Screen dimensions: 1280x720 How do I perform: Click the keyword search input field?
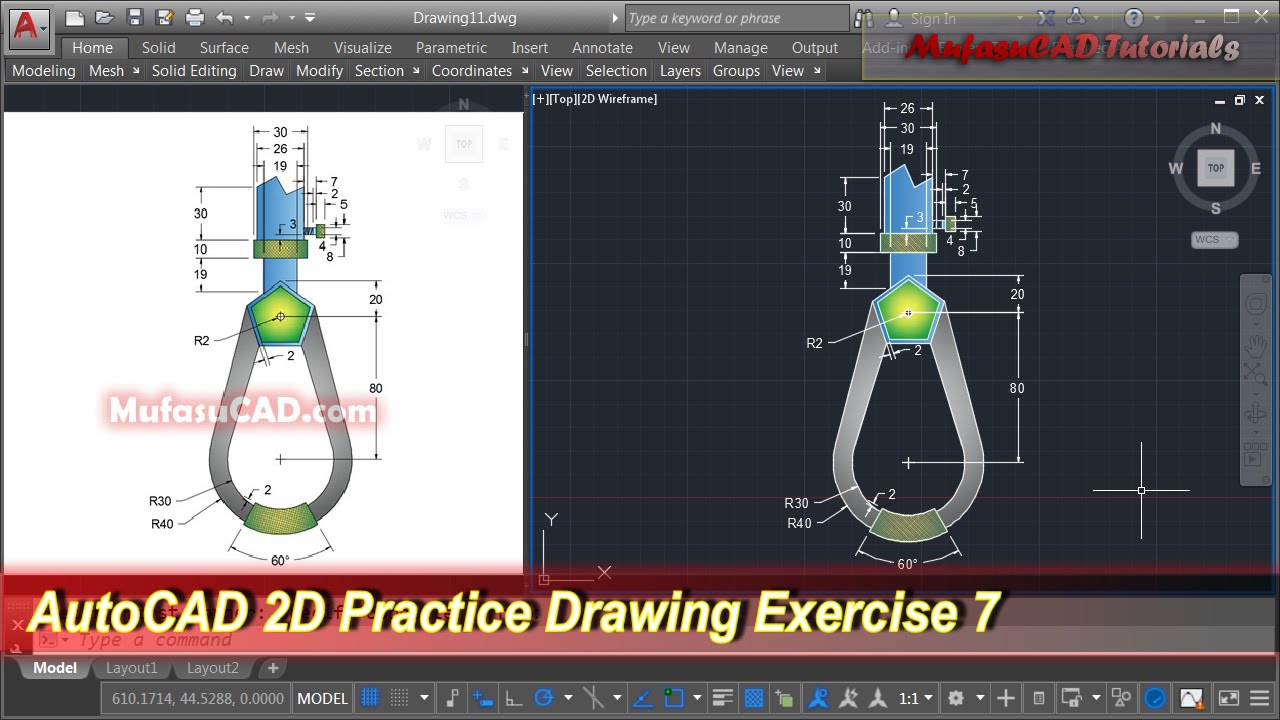737,18
